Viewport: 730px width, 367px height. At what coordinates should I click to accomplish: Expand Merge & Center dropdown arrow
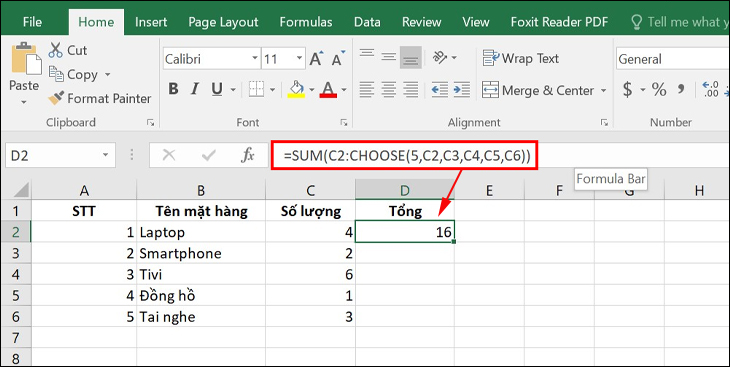[604, 90]
